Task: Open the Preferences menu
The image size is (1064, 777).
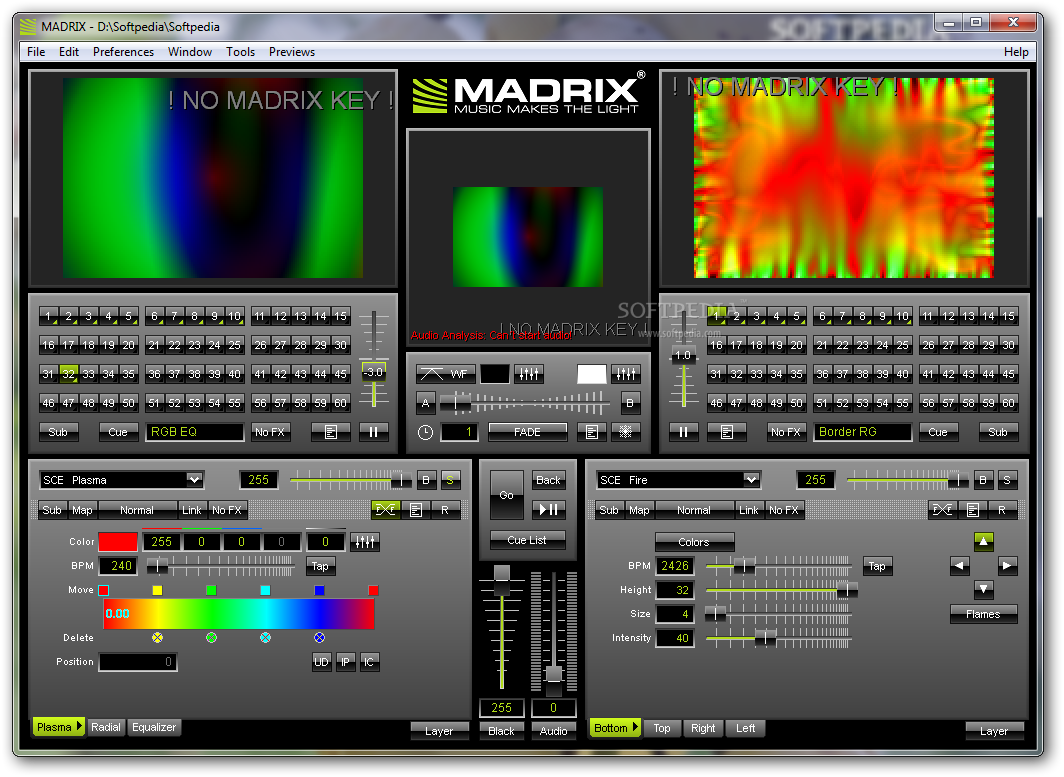Action: (x=124, y=52)
